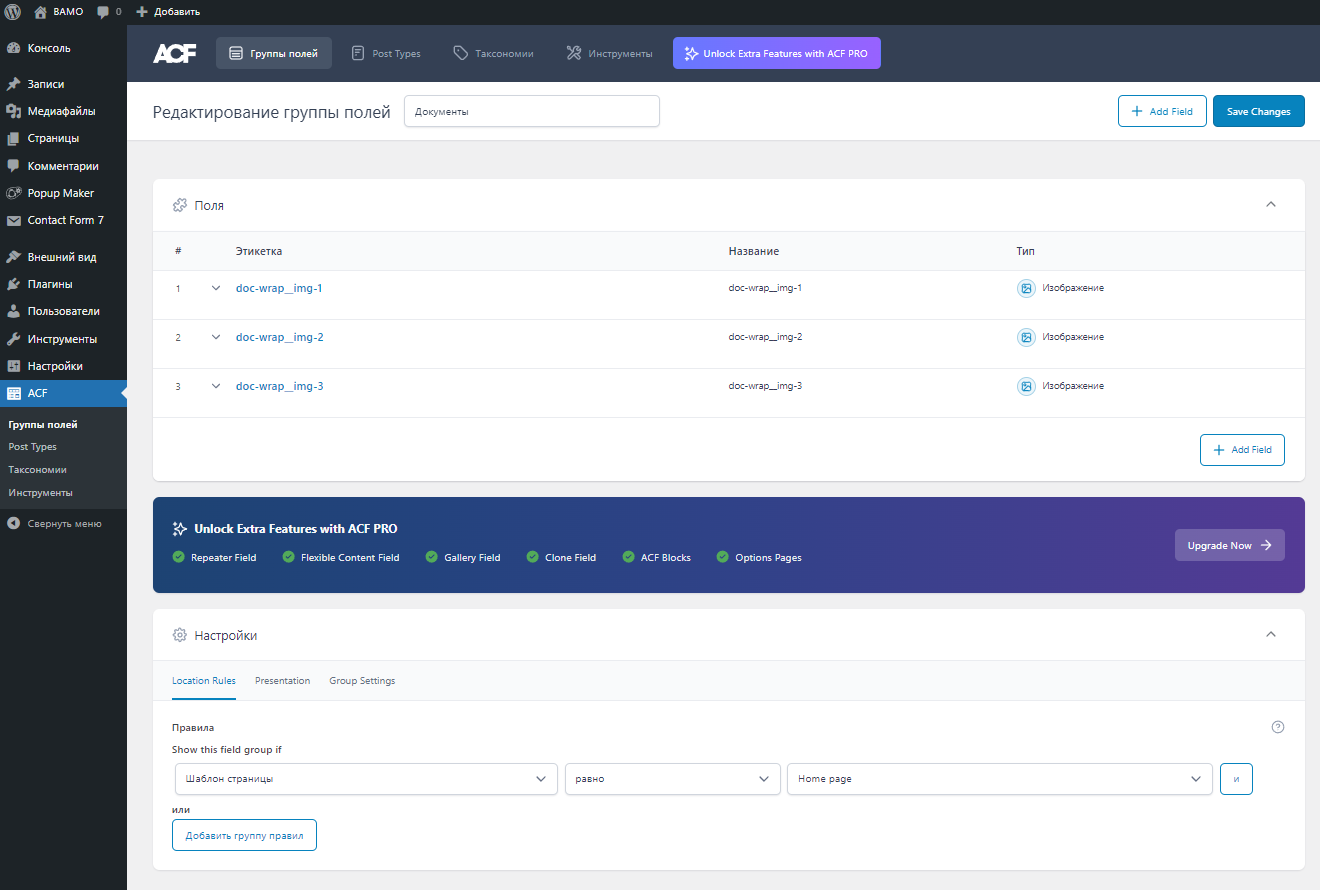This screenshot has width=1320, height=890.
Task: Open Пользователи users menu
Action: pos(63,311)
